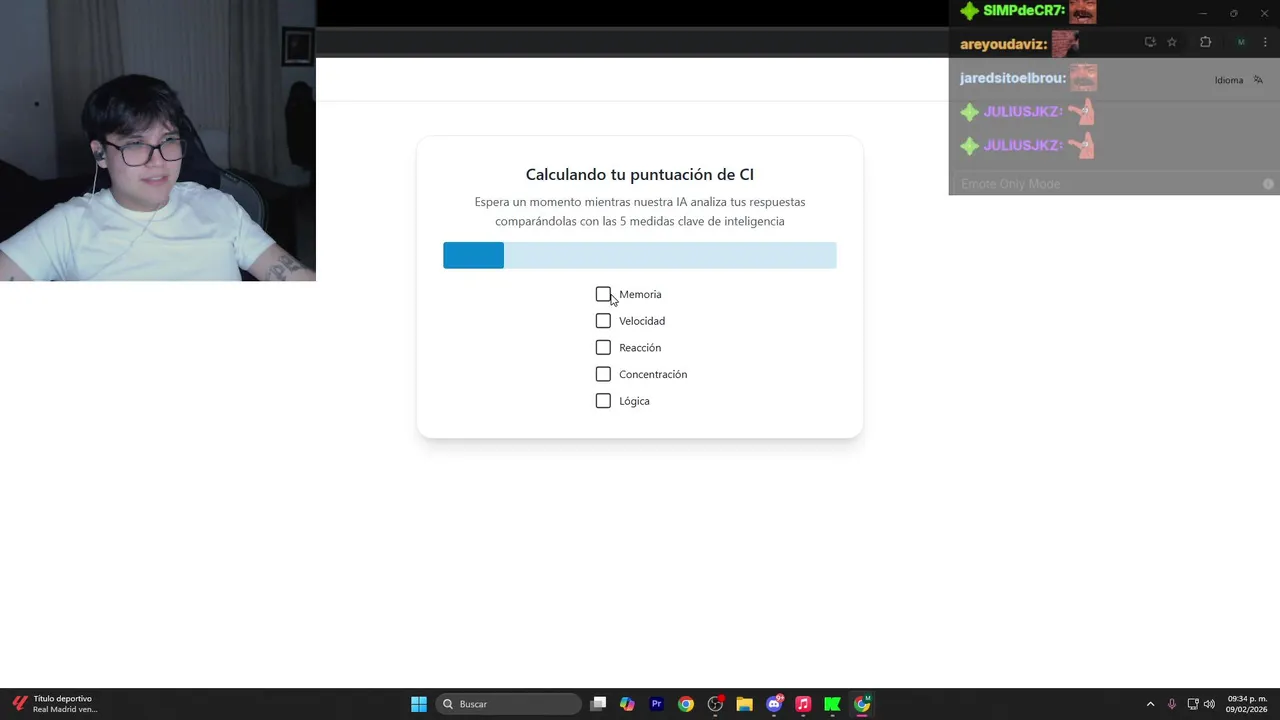Open network settings tray icon
The width and height of the screenshot is (1280, 720).
[x=1193, y=704]
